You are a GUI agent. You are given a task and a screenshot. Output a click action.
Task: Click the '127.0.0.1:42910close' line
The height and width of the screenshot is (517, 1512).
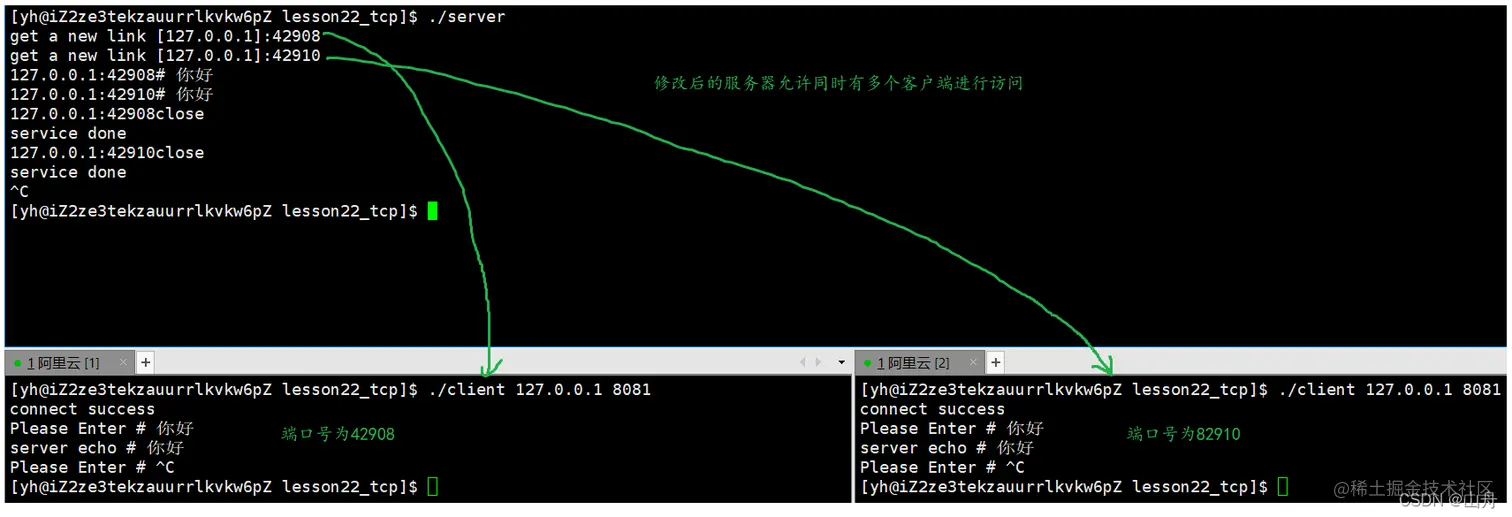click(107, 153)
